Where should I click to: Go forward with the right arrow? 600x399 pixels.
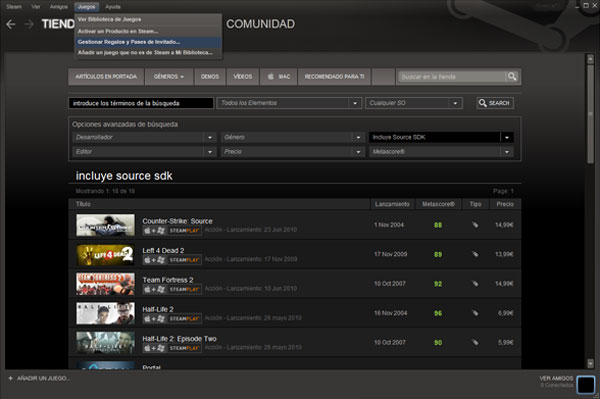point(29,24)
